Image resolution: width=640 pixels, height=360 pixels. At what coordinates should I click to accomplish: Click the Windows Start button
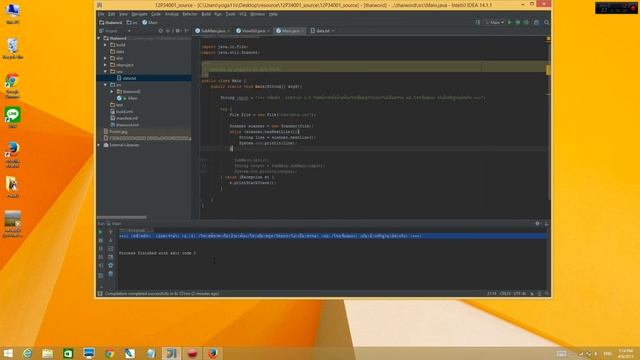(x=8, y=353)
